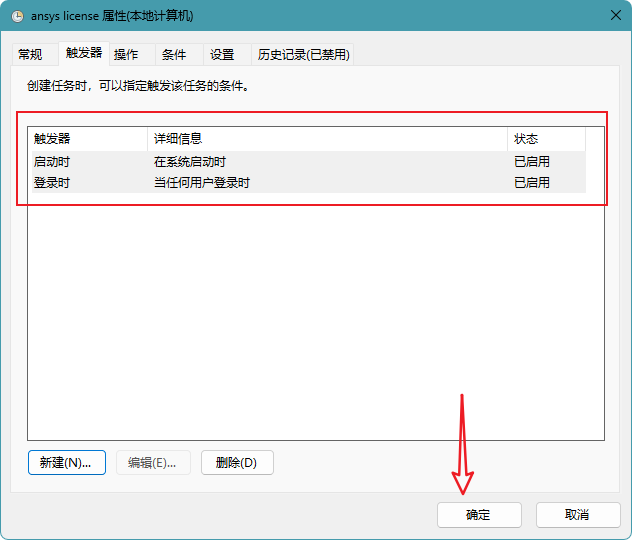Select the 启动时 trigger row
This screenshot has height=540, width=632.
click(309, 162)
